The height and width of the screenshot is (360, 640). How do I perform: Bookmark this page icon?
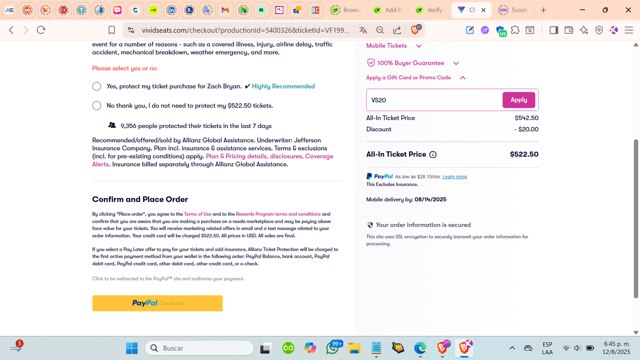click(x=111, y=30)
